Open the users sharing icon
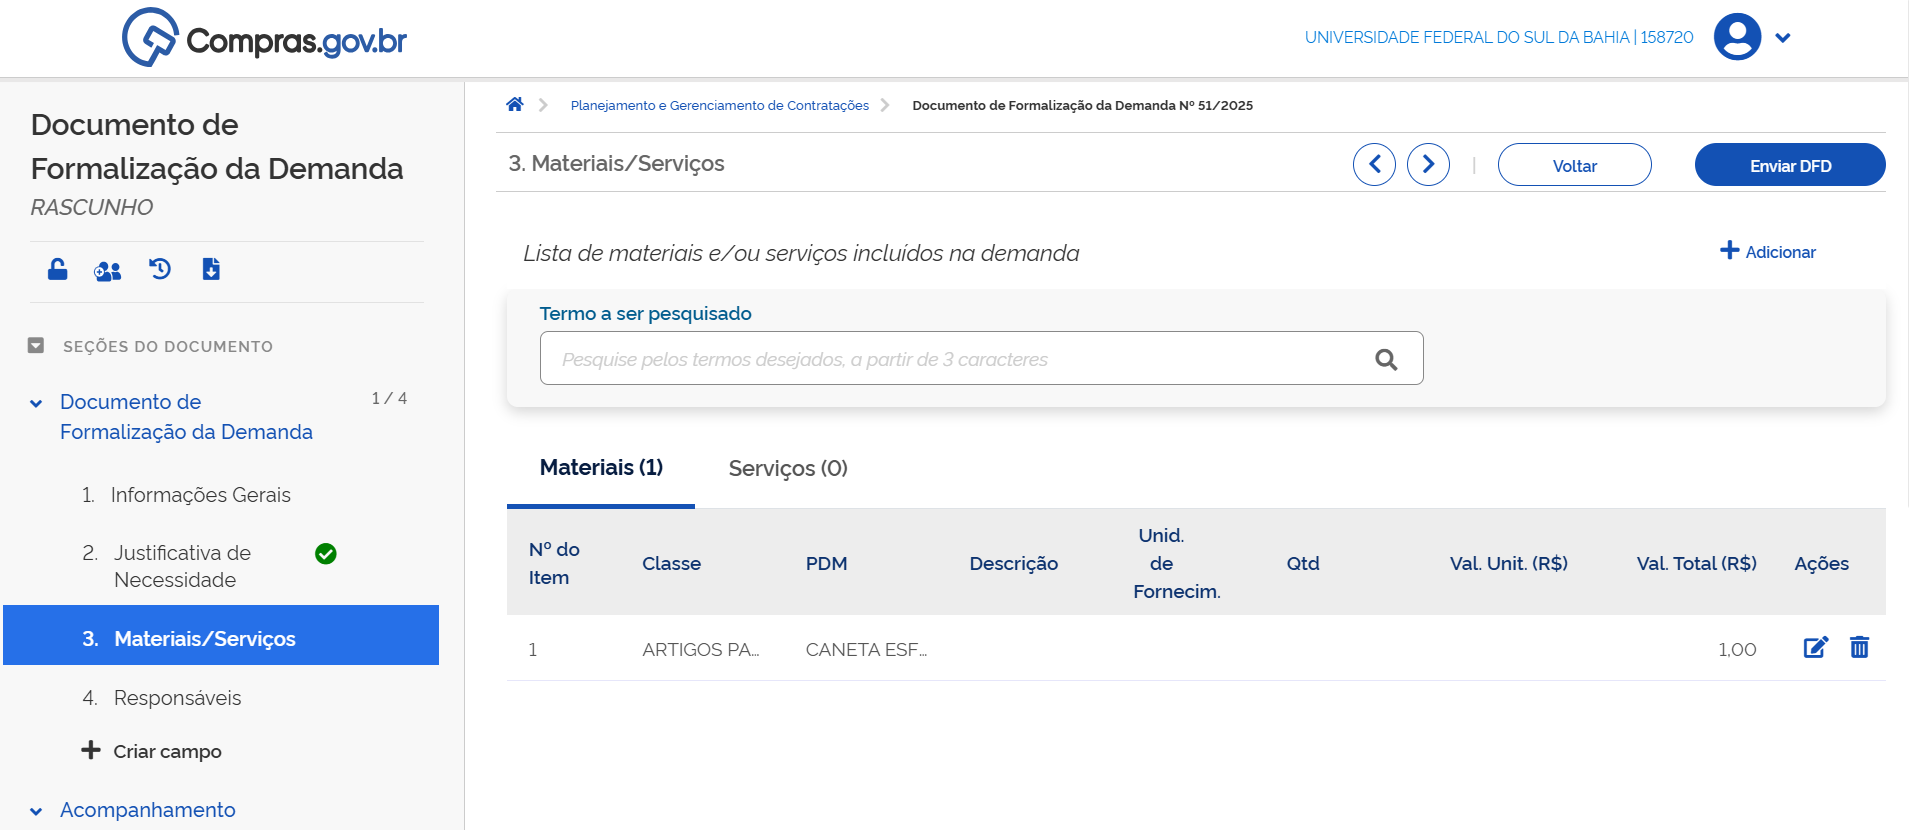Viewport: 1909px width, 830px height. click(107, 270)
